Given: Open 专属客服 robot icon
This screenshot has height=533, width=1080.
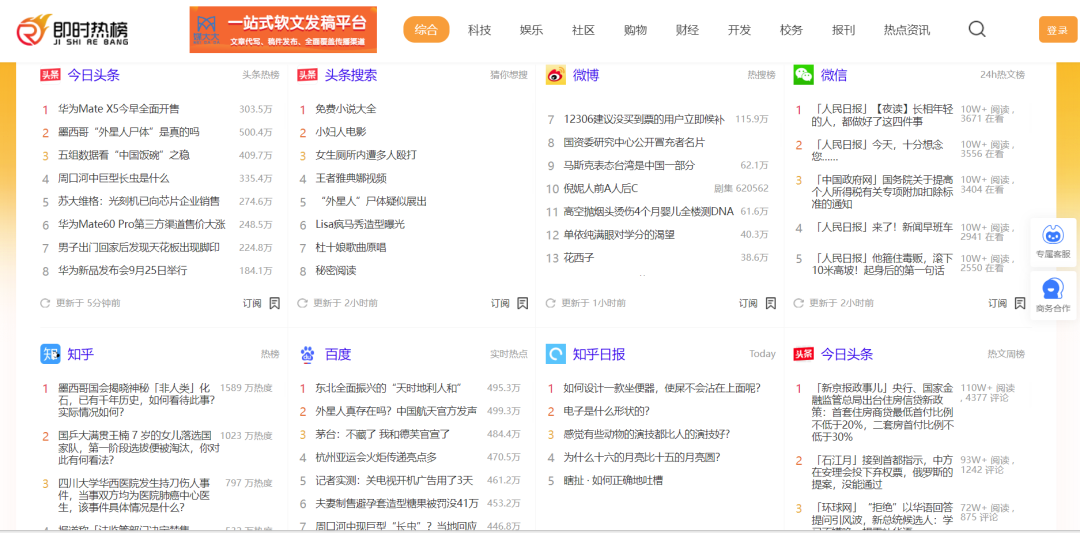Looking at the screenshot, I should coord(1053,235).
